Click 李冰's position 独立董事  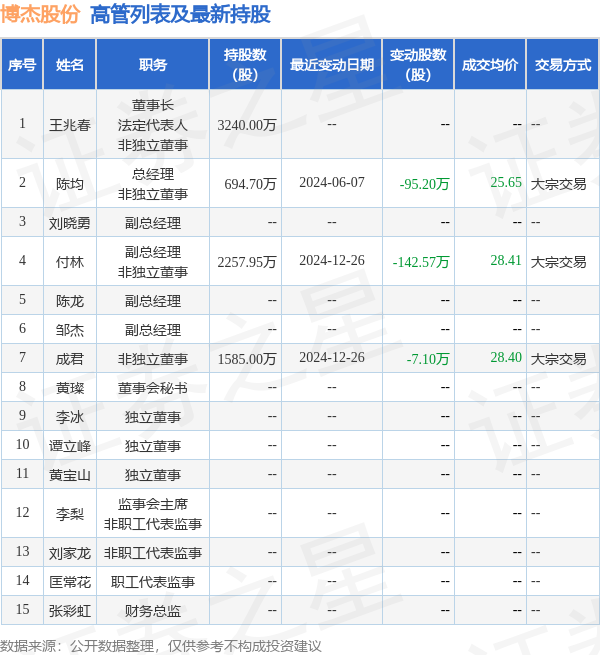[153, 416]
